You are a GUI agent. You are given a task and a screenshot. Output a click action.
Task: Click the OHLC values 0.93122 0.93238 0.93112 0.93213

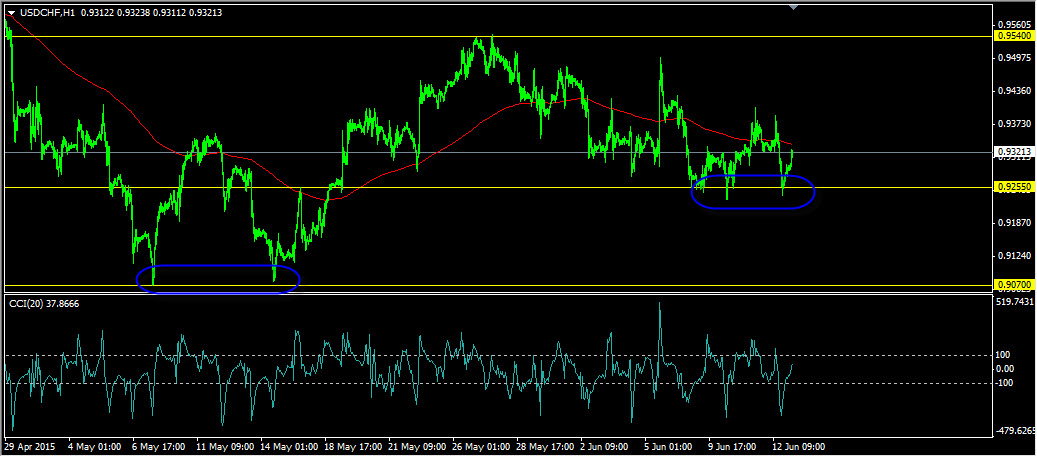pyautogui.click(x=151, y=13)
